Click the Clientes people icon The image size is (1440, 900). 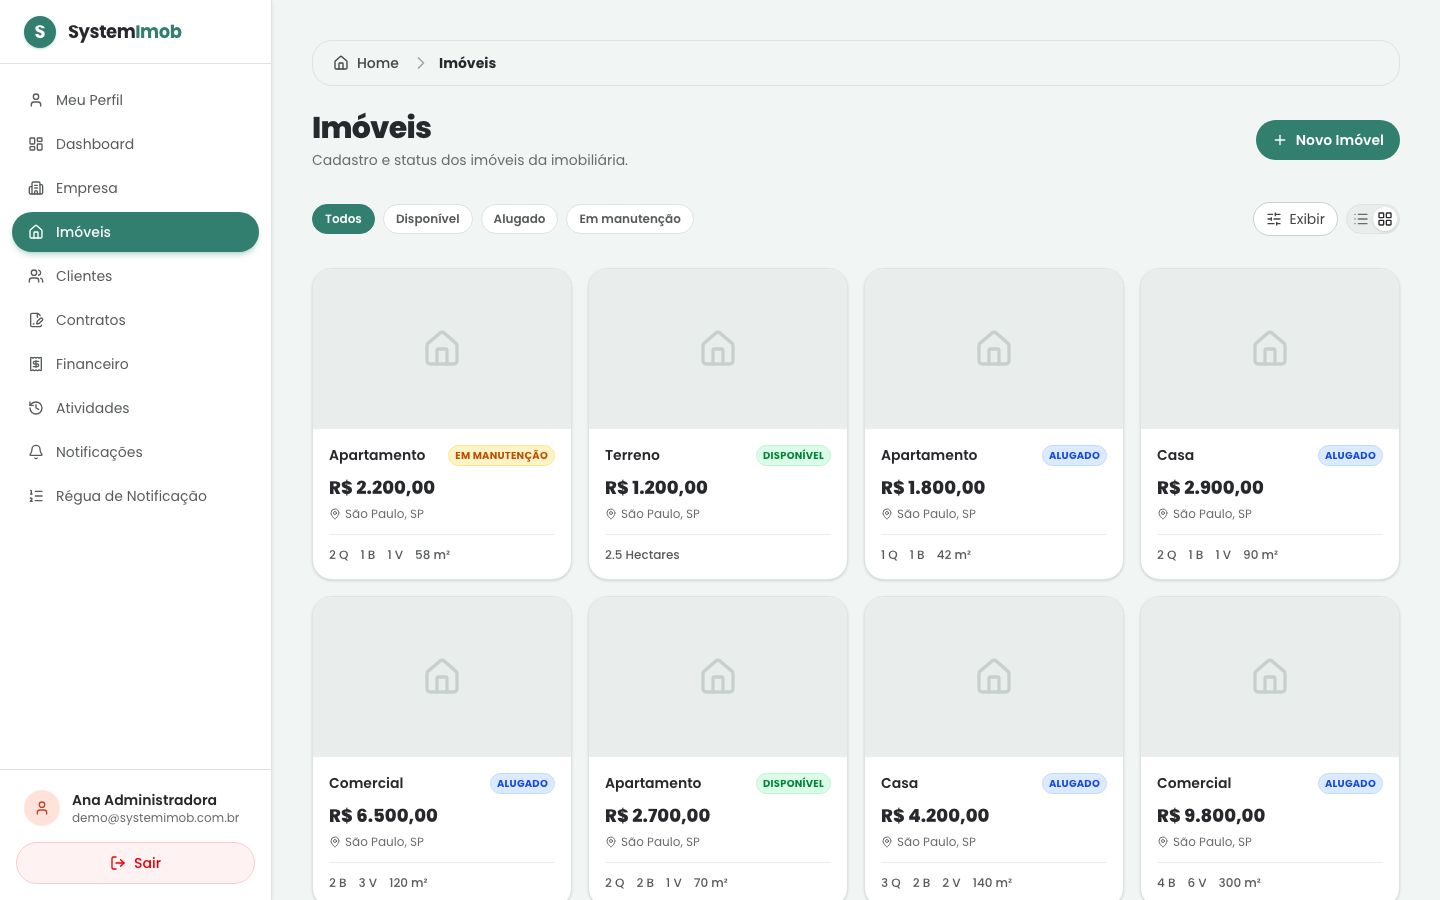point(36,276)
